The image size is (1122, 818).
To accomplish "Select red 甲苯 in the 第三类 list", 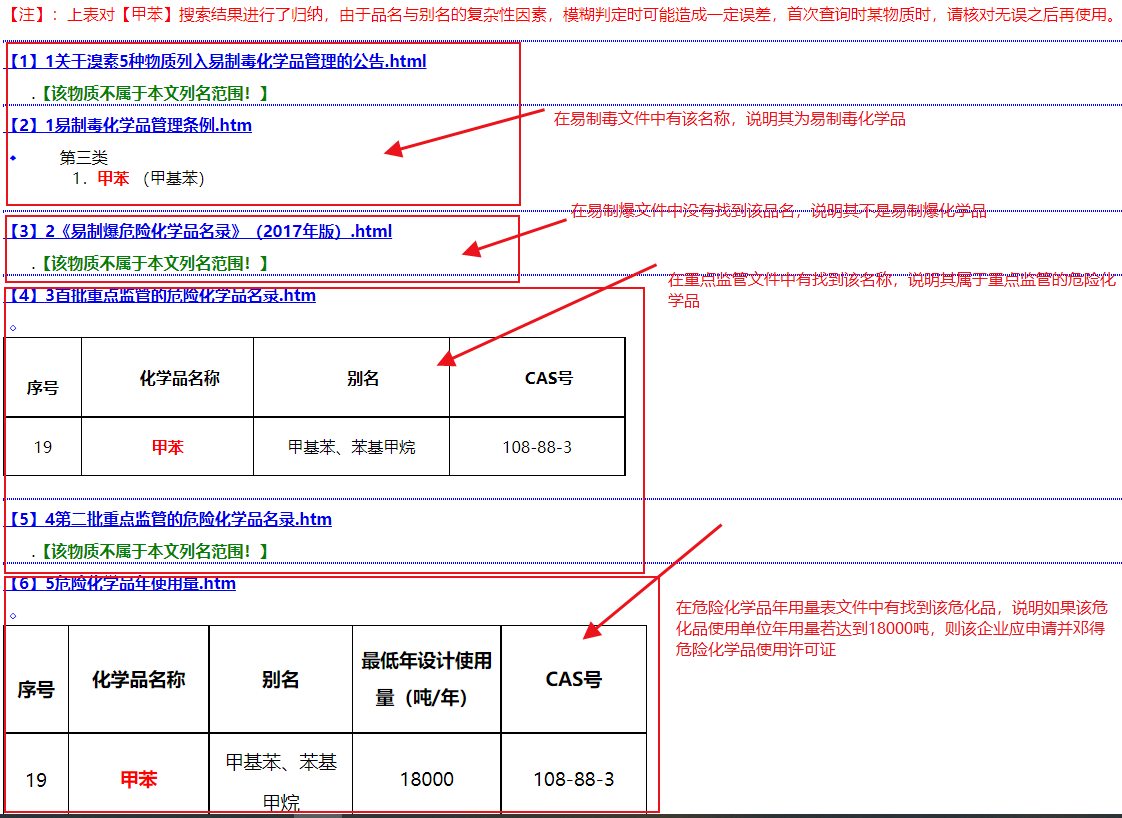I will [x=113, y=179].
